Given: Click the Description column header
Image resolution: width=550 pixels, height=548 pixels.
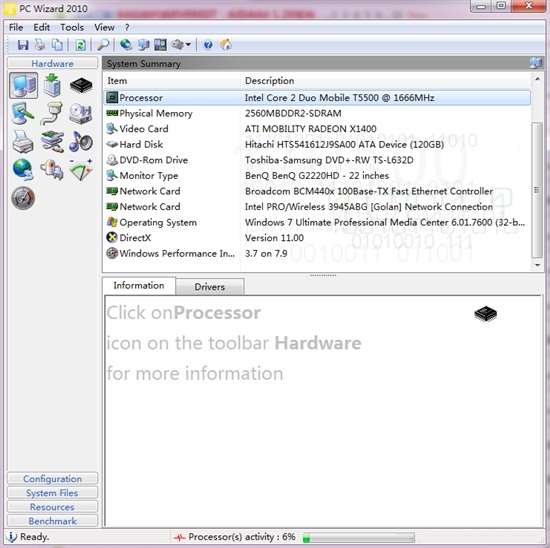Looking at the screenshot, I should (385, 81).
